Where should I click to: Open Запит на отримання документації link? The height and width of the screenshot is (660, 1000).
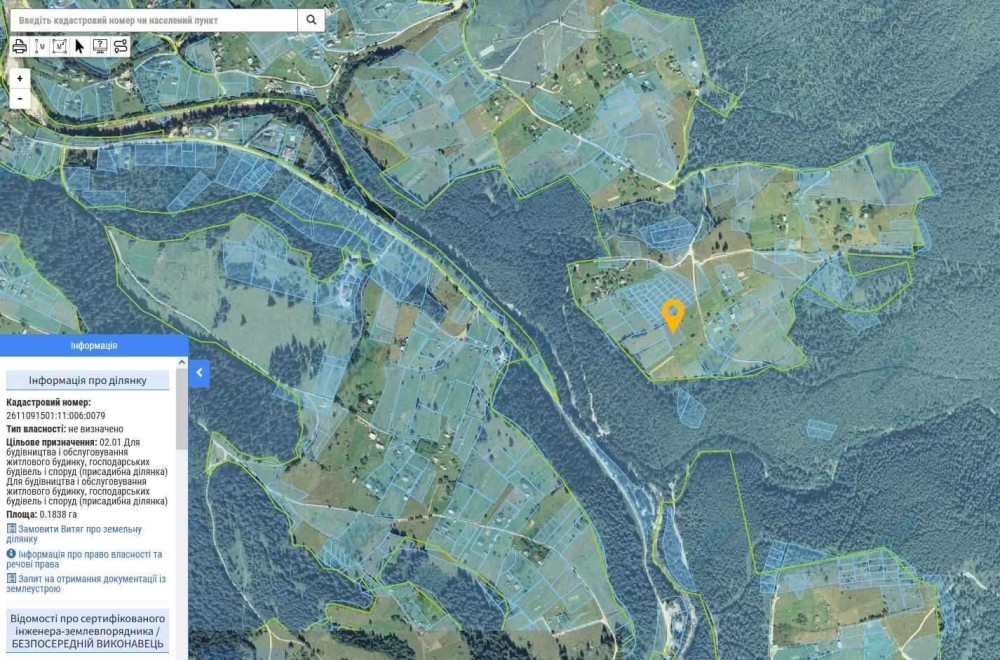tap(86, 583)
